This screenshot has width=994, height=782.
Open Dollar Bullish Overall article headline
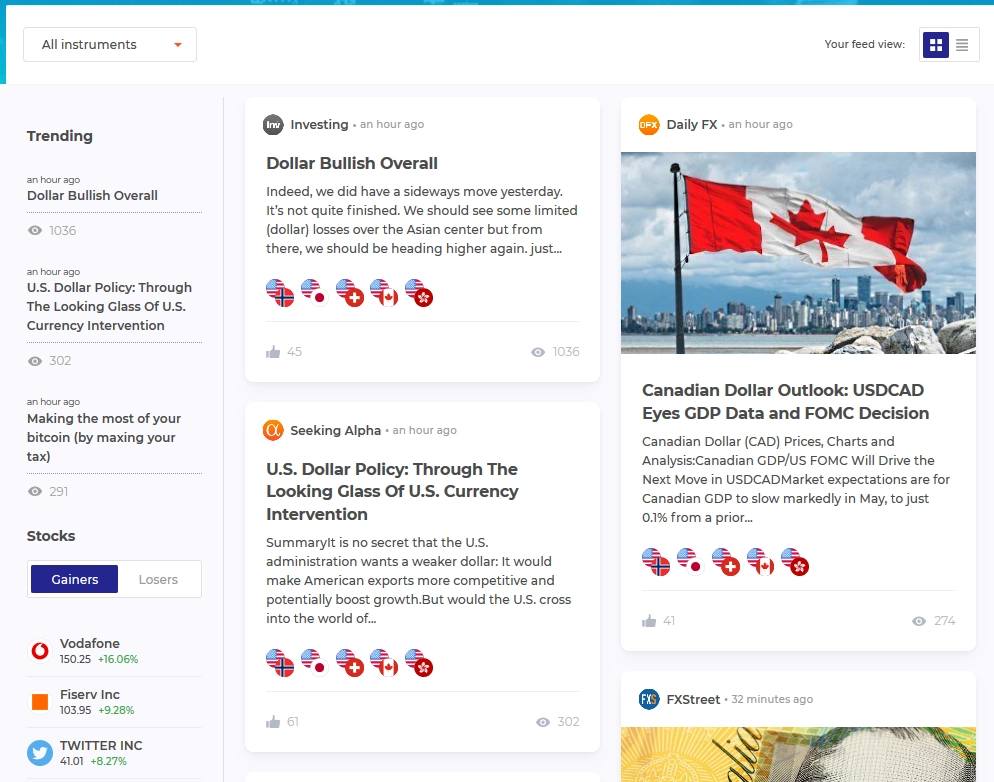pos(352,163)
